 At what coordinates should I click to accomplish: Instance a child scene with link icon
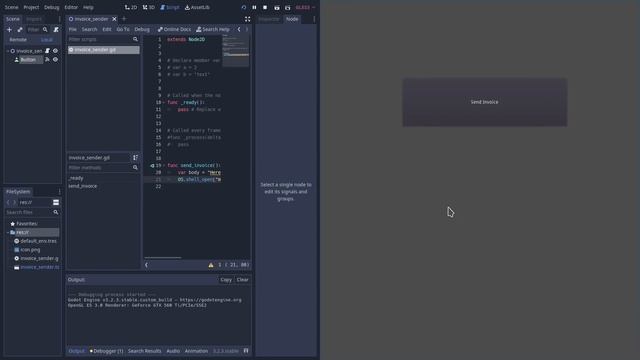pos(20,29)
